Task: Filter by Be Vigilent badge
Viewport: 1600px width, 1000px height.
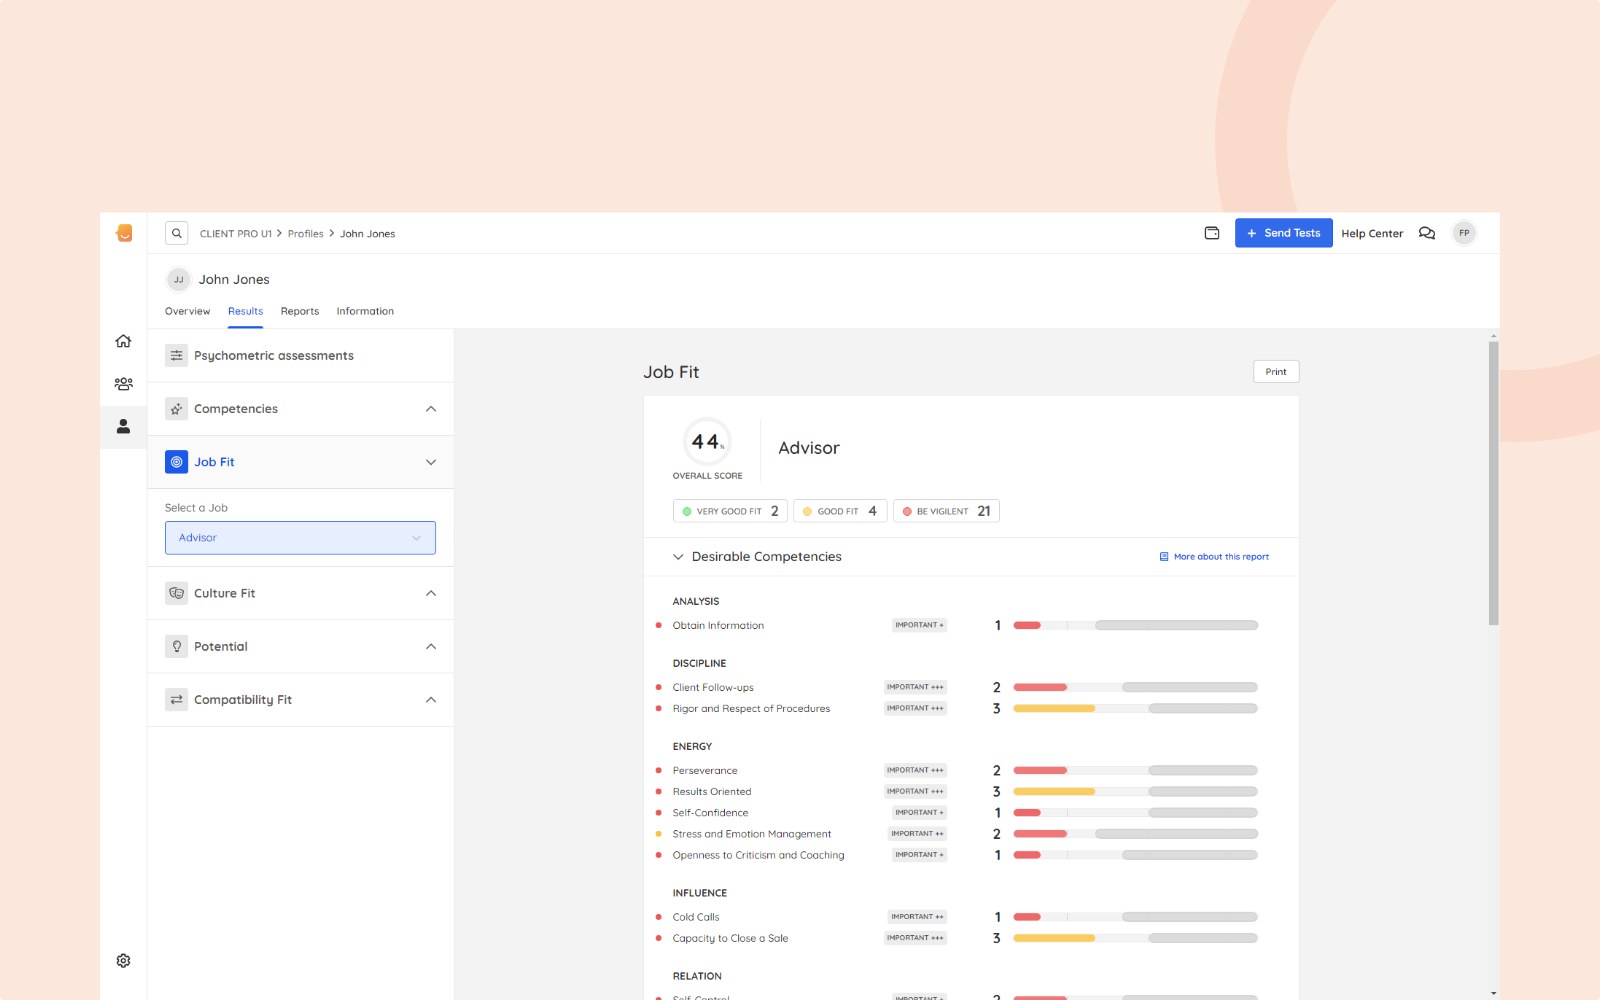Action: 946,511
